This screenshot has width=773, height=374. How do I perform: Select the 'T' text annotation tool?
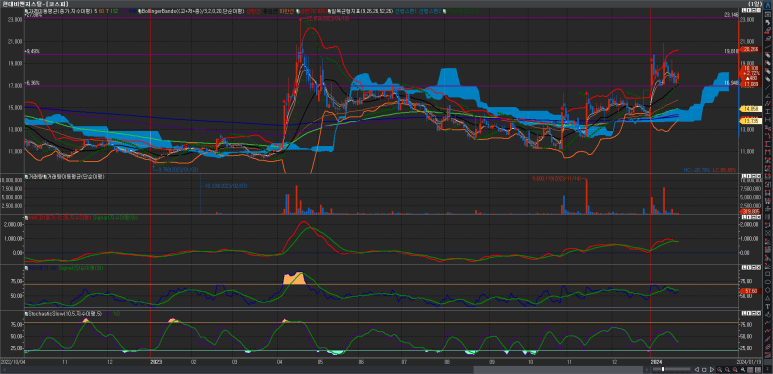click(x=768, y=306)
